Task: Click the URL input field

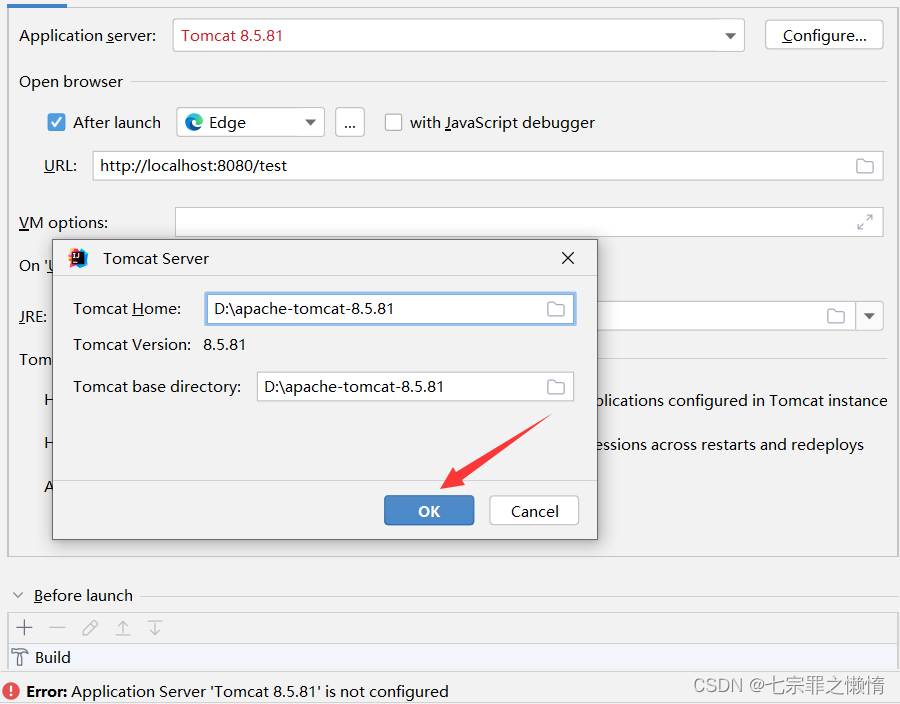Action: coord(487,166)
